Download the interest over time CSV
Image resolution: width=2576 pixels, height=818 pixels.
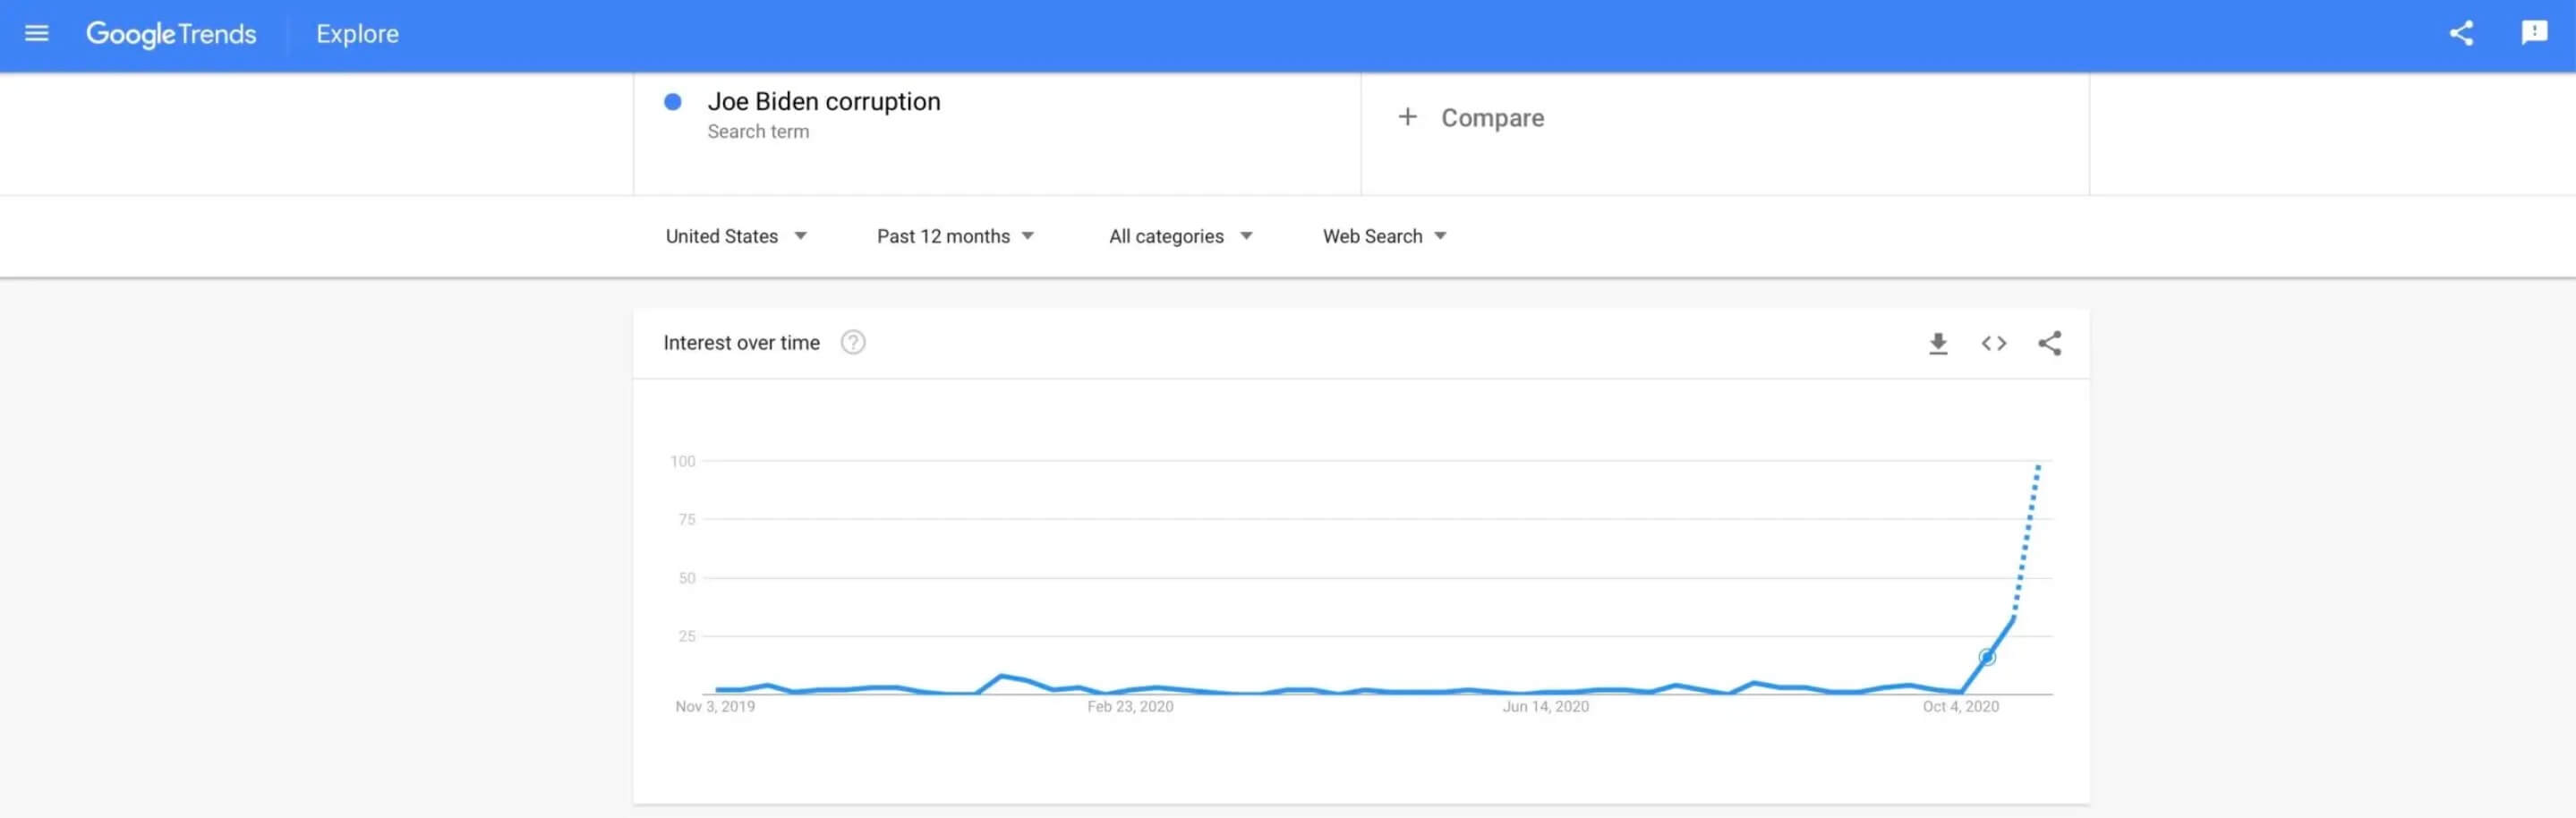pos(1938,344)
